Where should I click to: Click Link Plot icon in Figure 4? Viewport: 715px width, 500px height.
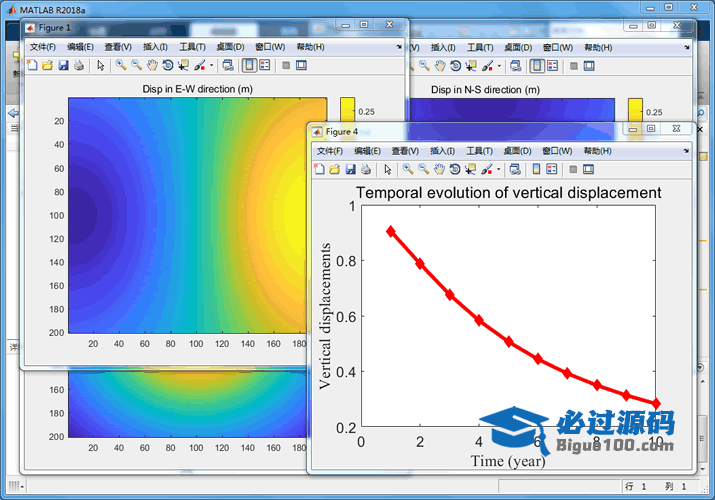coord(515,170)
